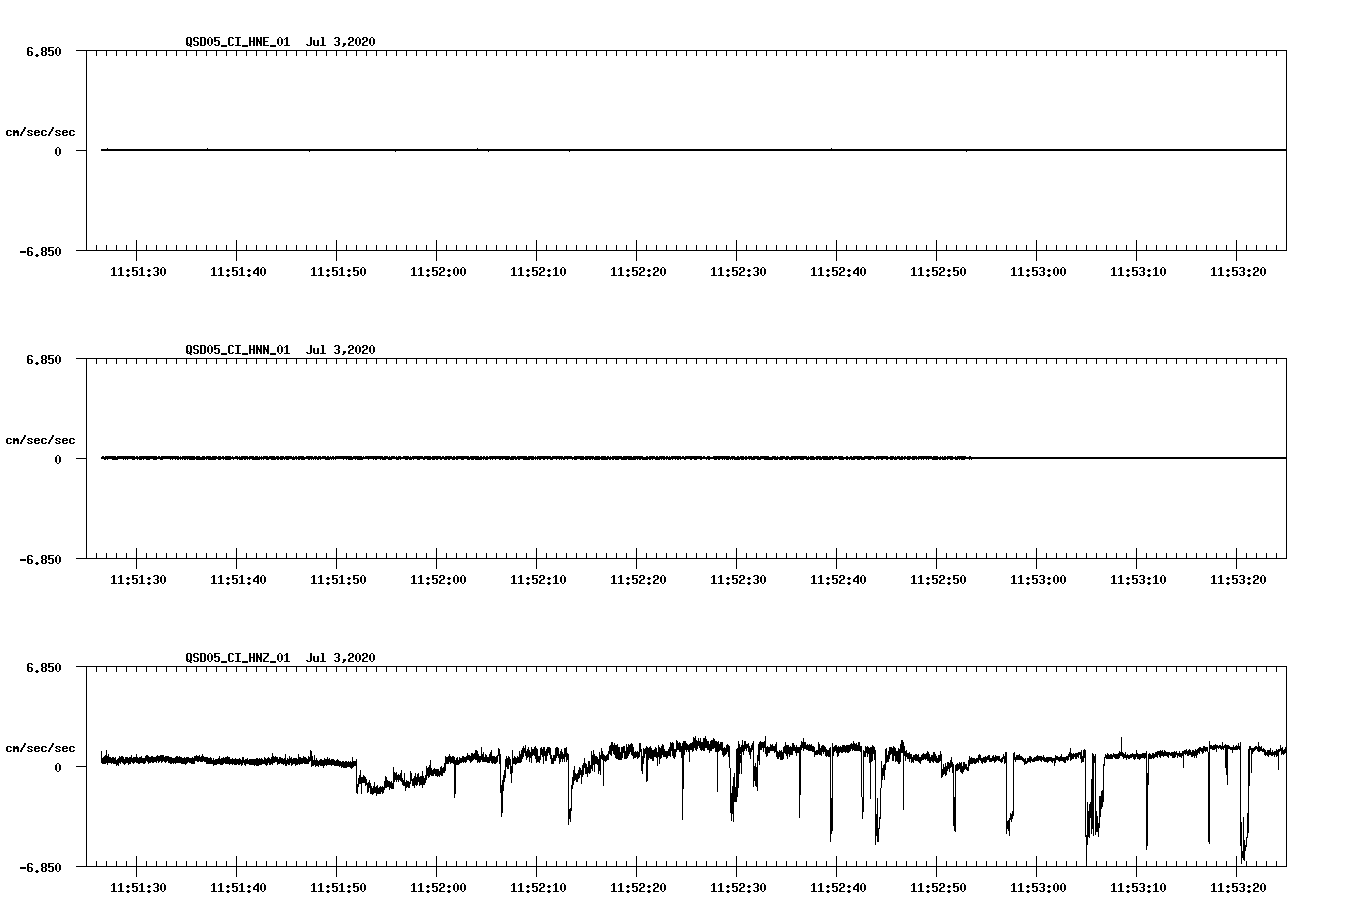This screenshot has height=924, width=1358.
Task: Click 11:51:40 time label under HNZ plot
Action: click(x=238, y=888)
